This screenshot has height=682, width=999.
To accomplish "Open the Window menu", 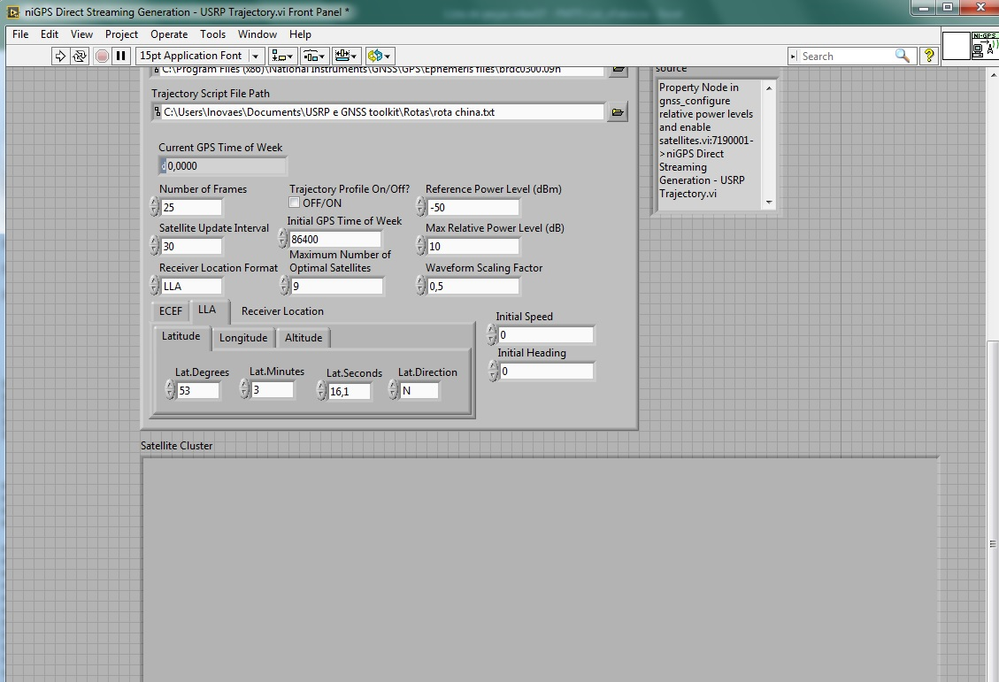I will click(x=257, y=34).
